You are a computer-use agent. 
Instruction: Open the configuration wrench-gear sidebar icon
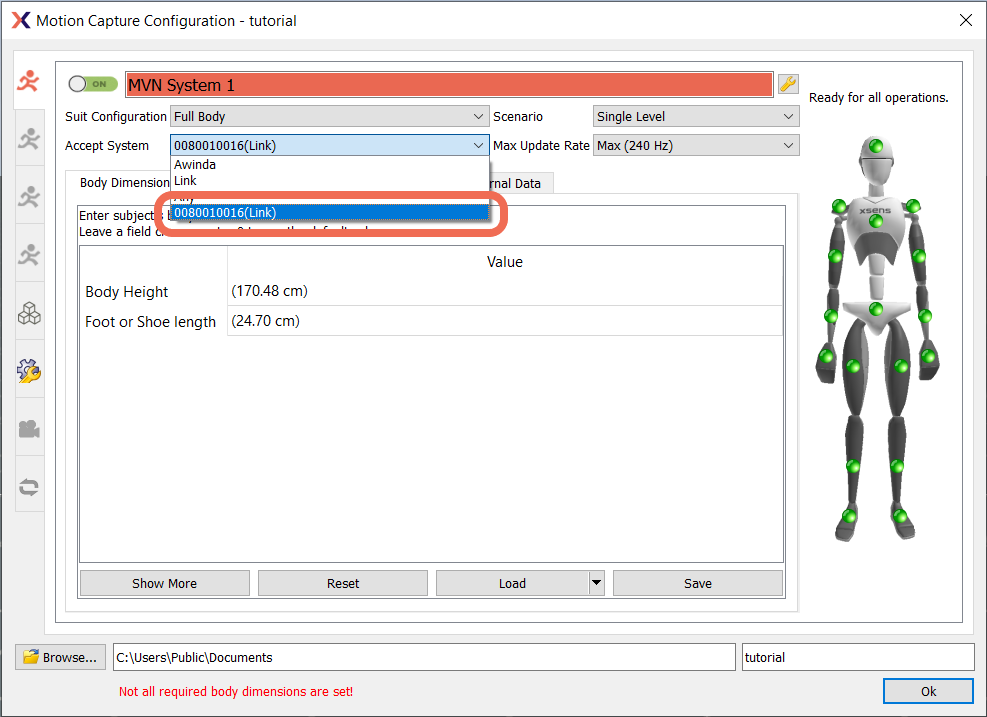(x=29, y=371)
